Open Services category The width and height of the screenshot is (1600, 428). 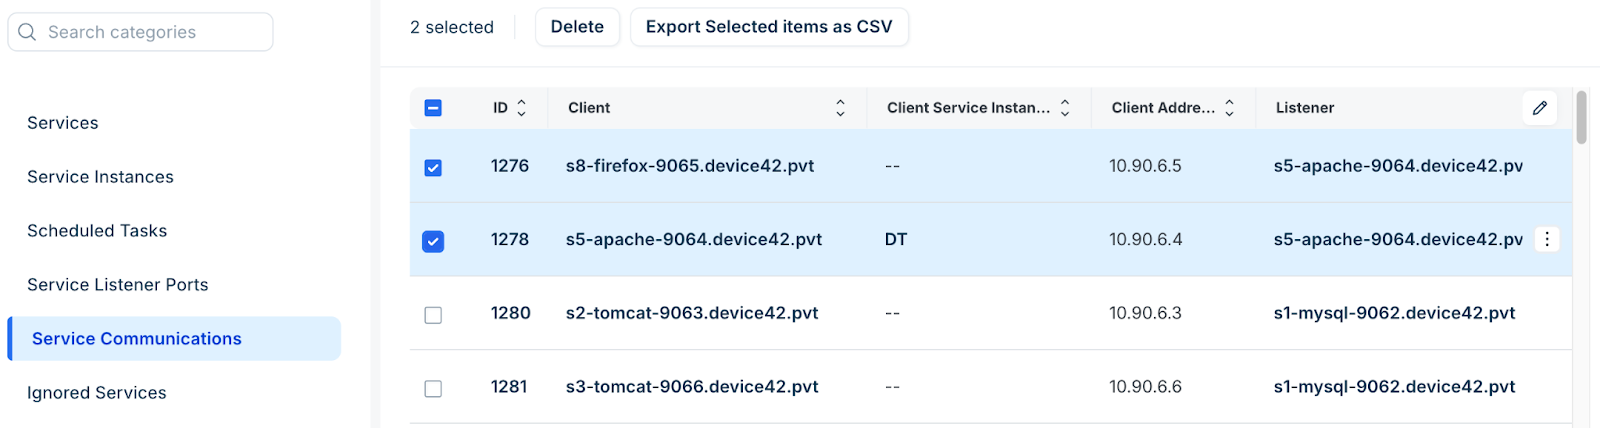(x=63, y=123)
